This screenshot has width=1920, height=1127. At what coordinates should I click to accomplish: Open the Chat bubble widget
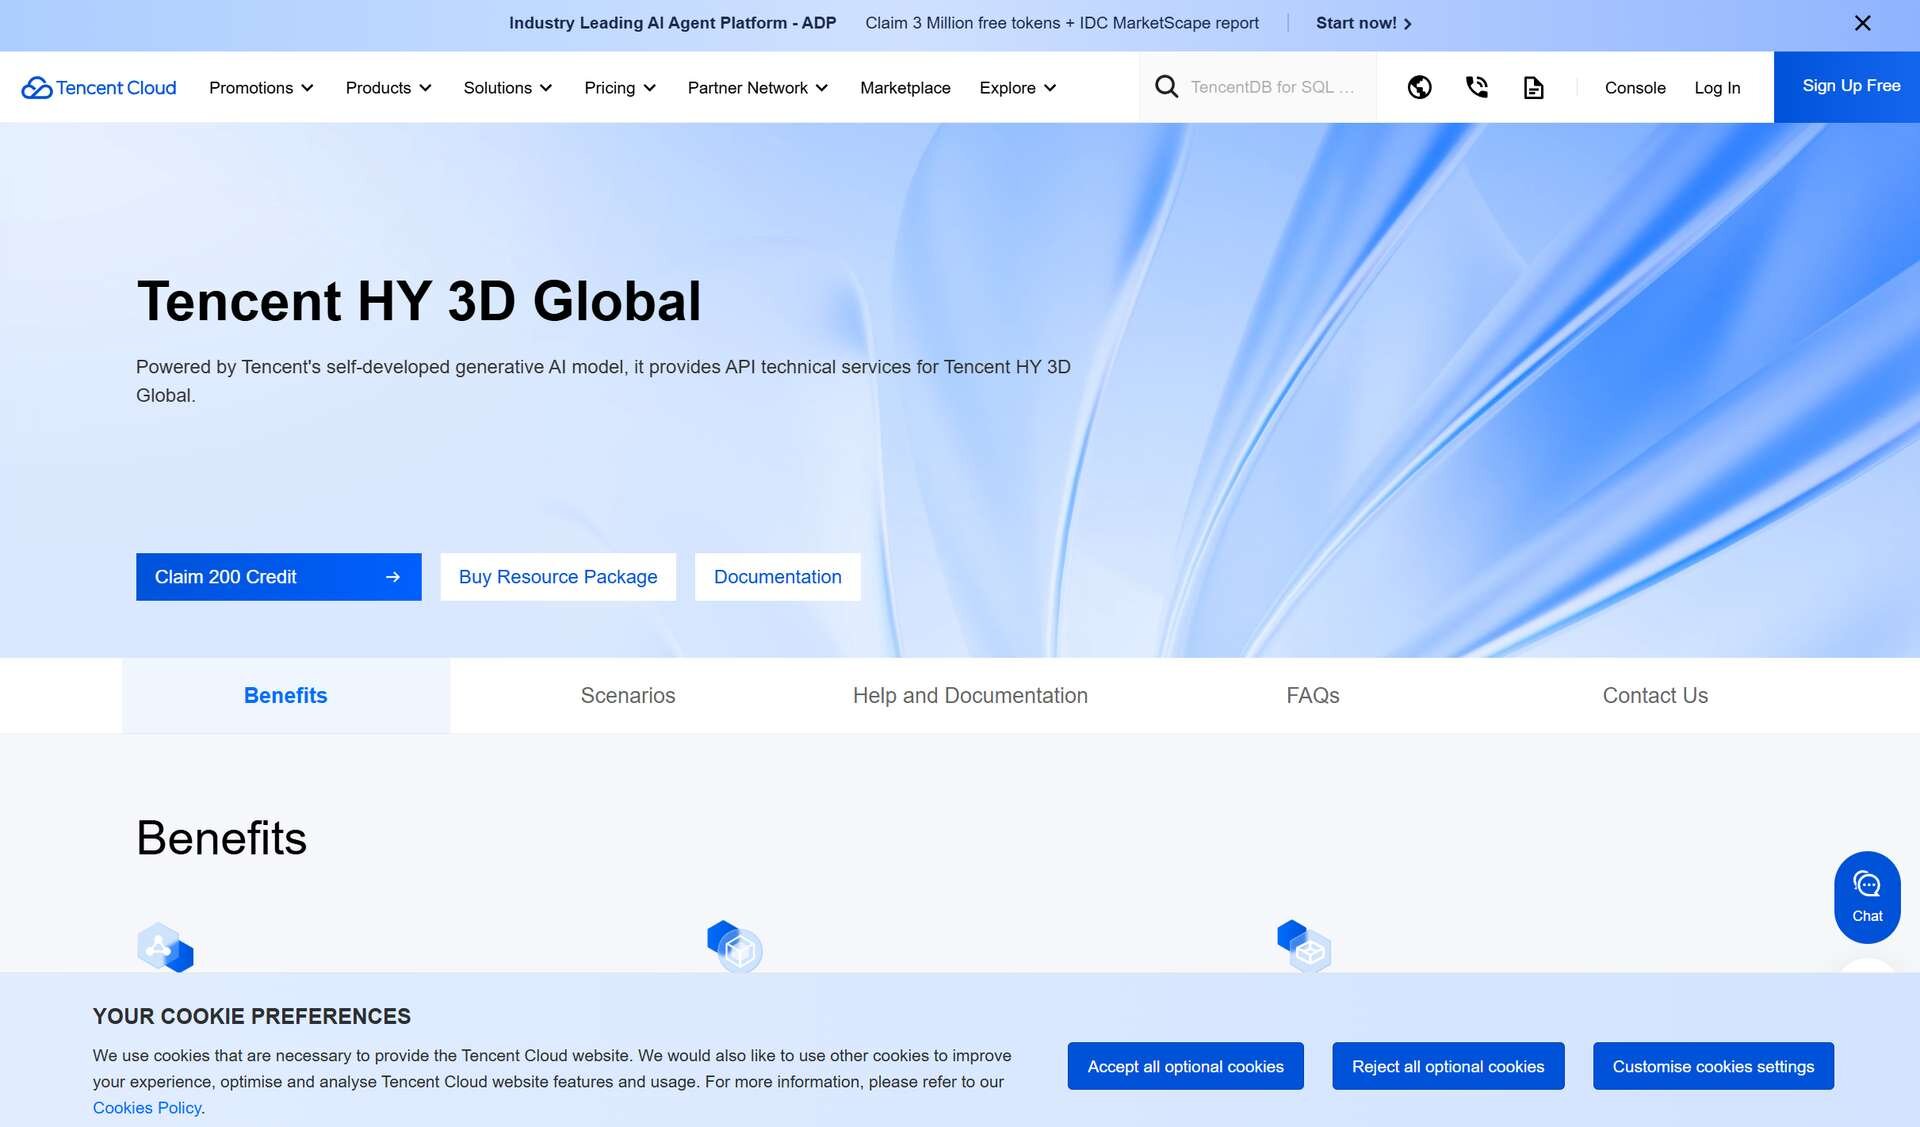pos(1866,896)
